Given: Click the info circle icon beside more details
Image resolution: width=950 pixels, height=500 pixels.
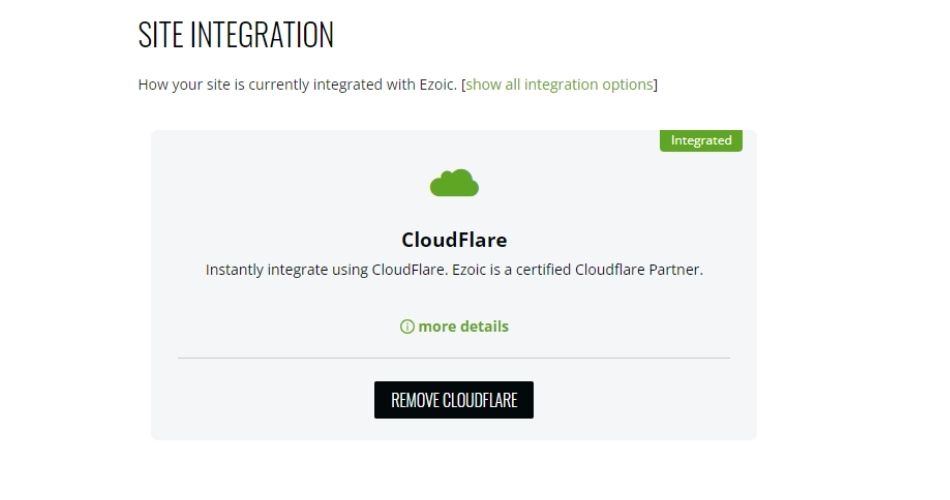Looking at the screenshot, I should [407, 327].
